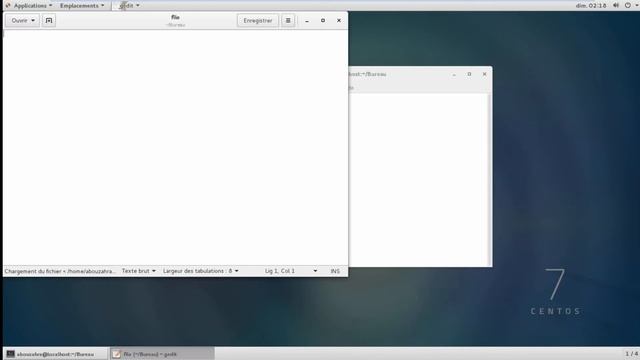Click inside the terminal window content
The height and width of the screenshot is (360, 640).
click(x=418, y=180)
